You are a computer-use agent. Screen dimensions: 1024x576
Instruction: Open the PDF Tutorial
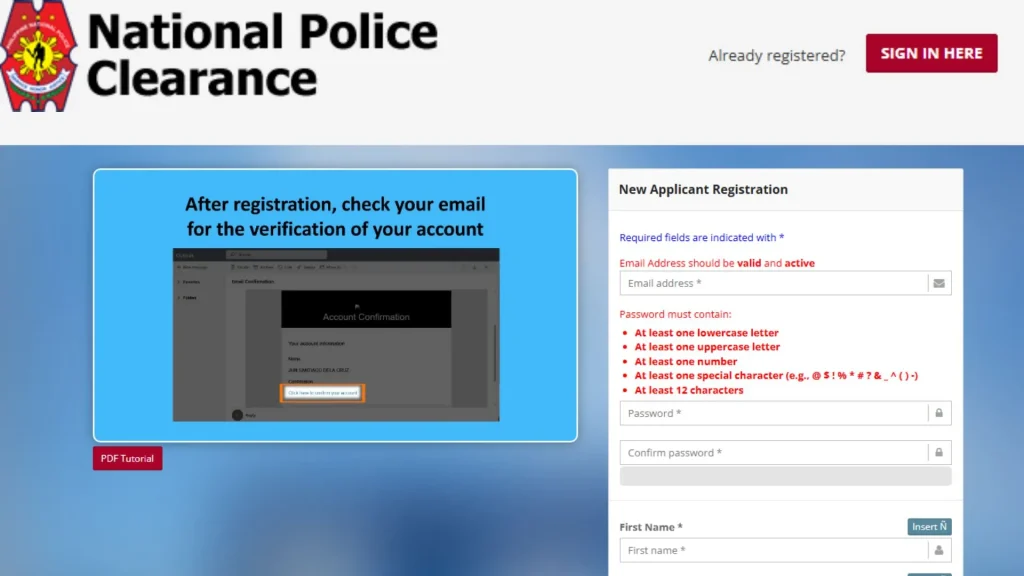127,458
